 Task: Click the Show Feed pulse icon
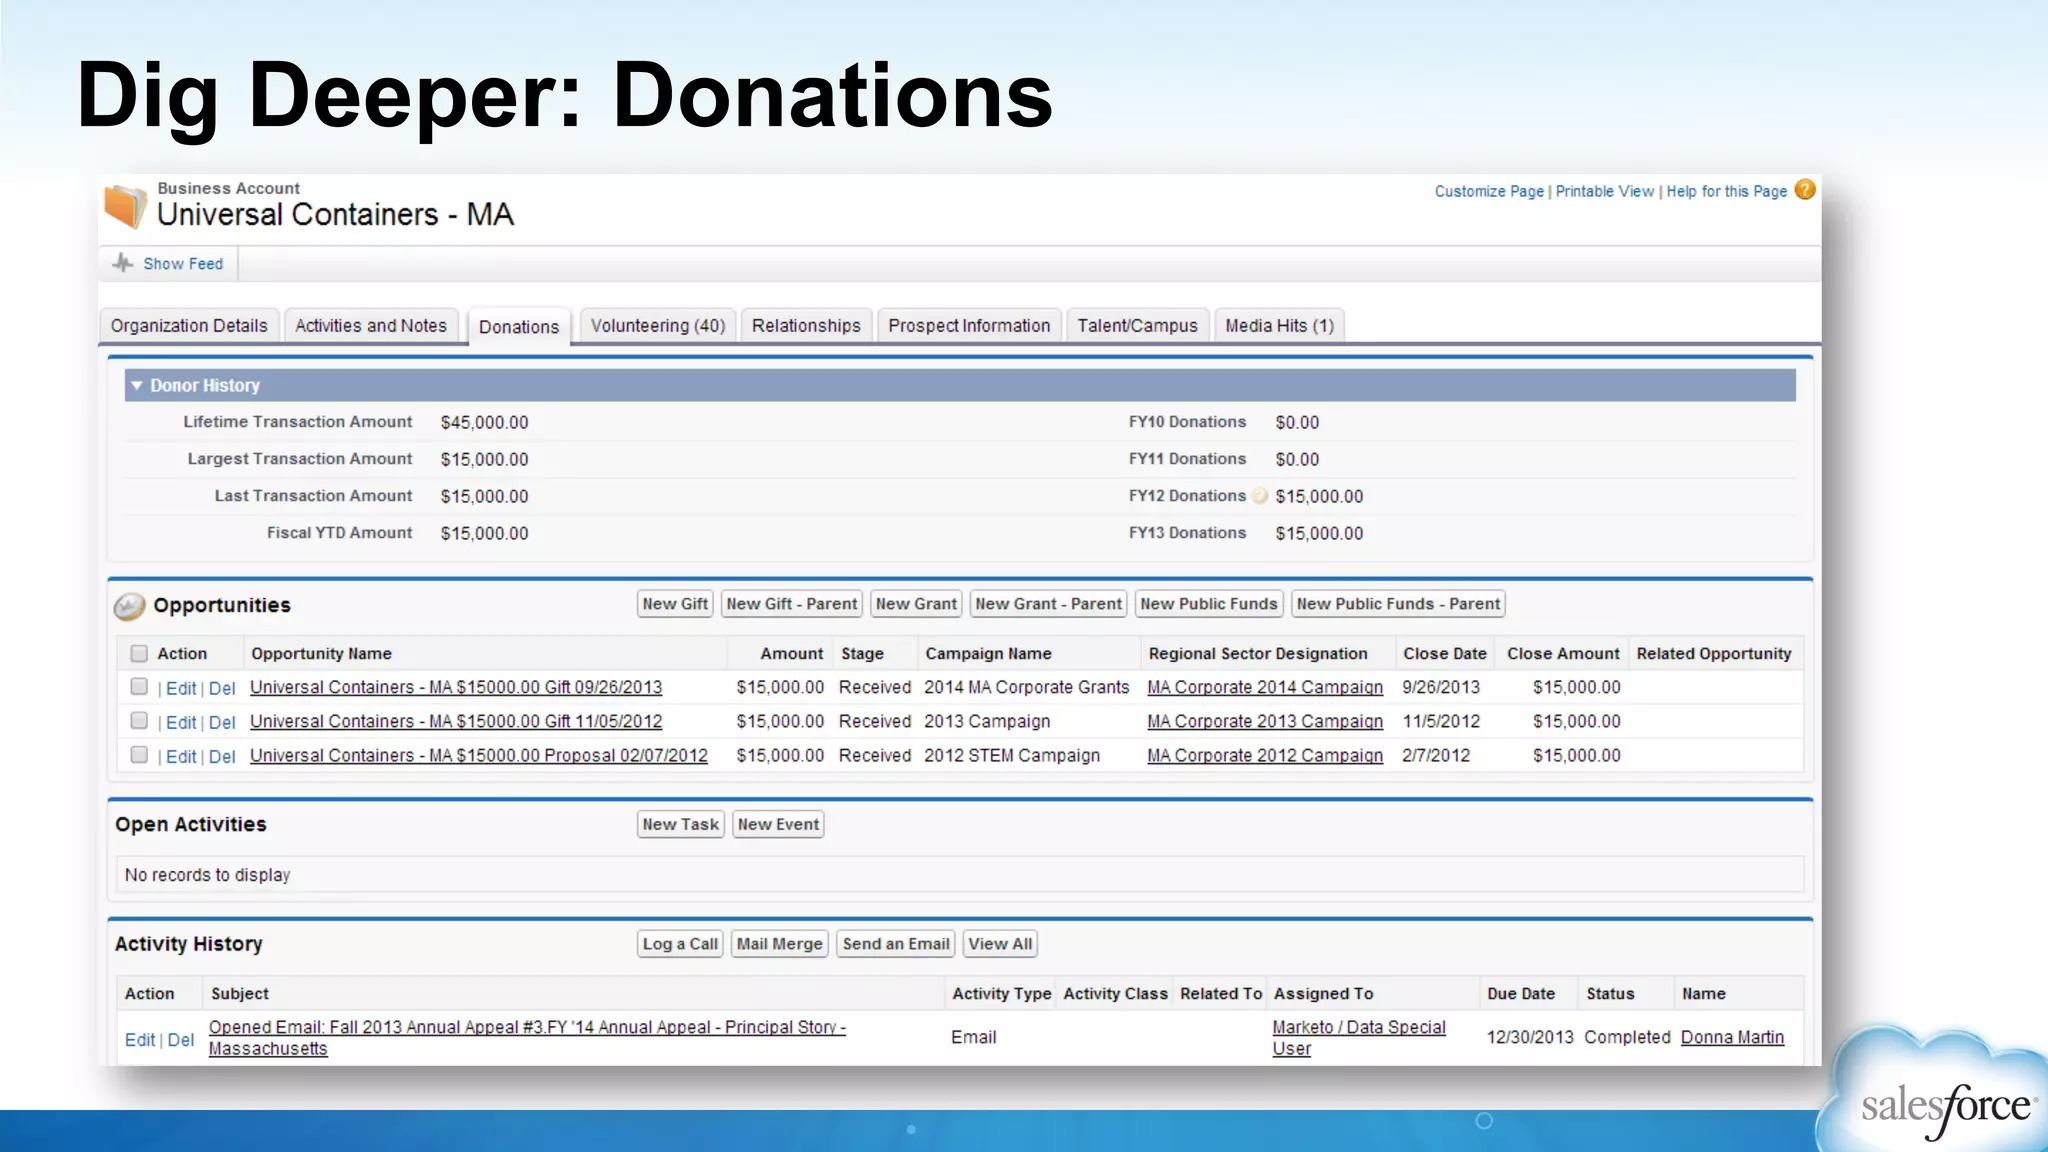(122, 263)
